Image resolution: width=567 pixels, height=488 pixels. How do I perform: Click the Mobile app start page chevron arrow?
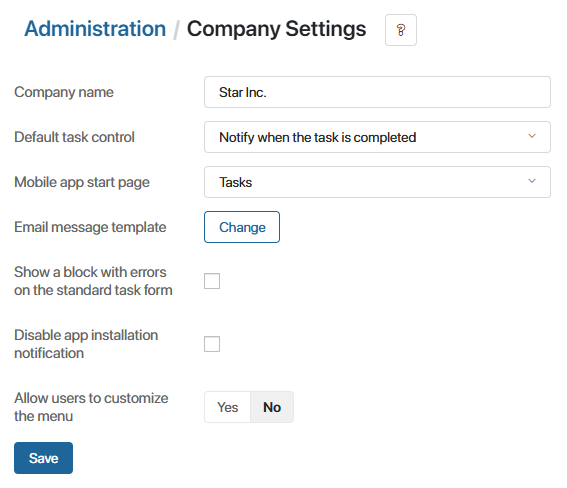(532, 181)
